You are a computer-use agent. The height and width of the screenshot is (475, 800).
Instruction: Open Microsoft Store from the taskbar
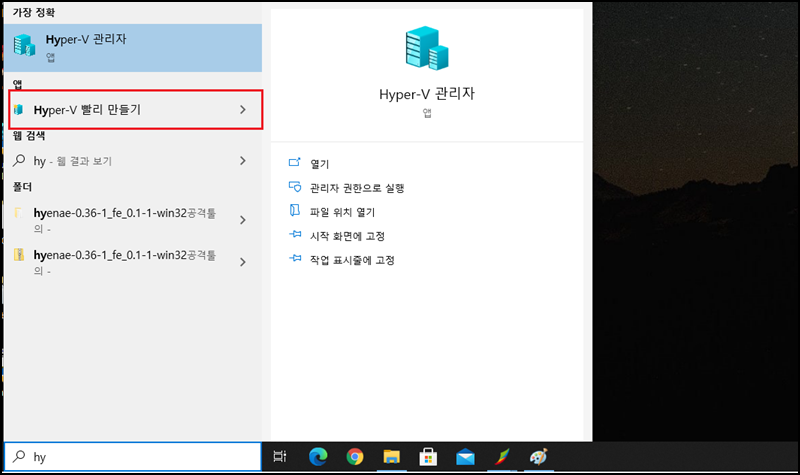pyautogui.click(x=428, y=457)
